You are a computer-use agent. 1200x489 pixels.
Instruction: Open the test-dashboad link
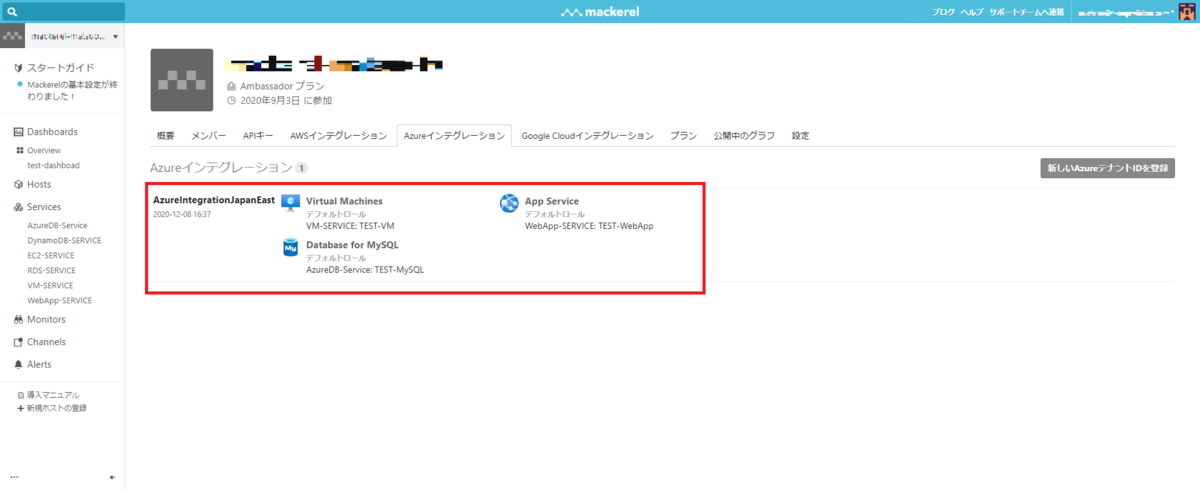pyautogui.click(x=54, y=165)
